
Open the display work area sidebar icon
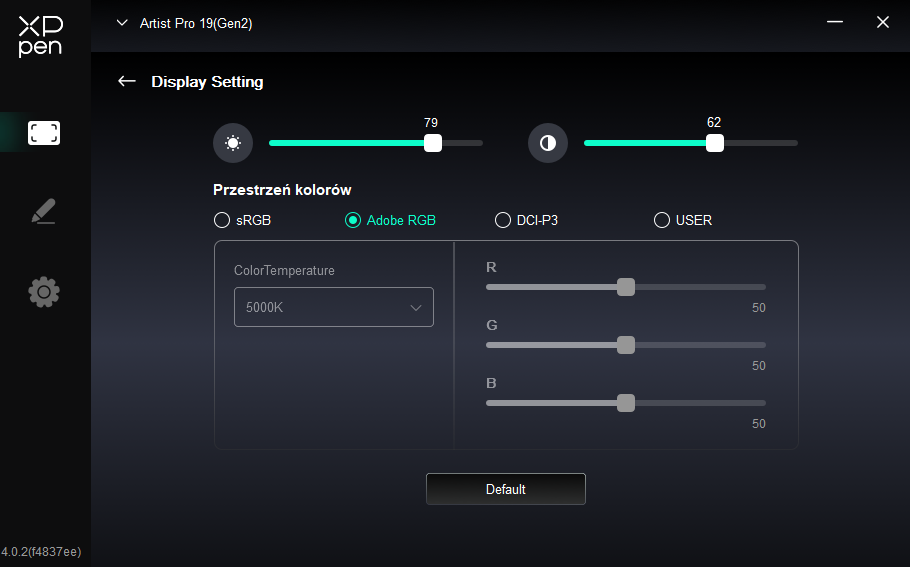coord(44,133)
